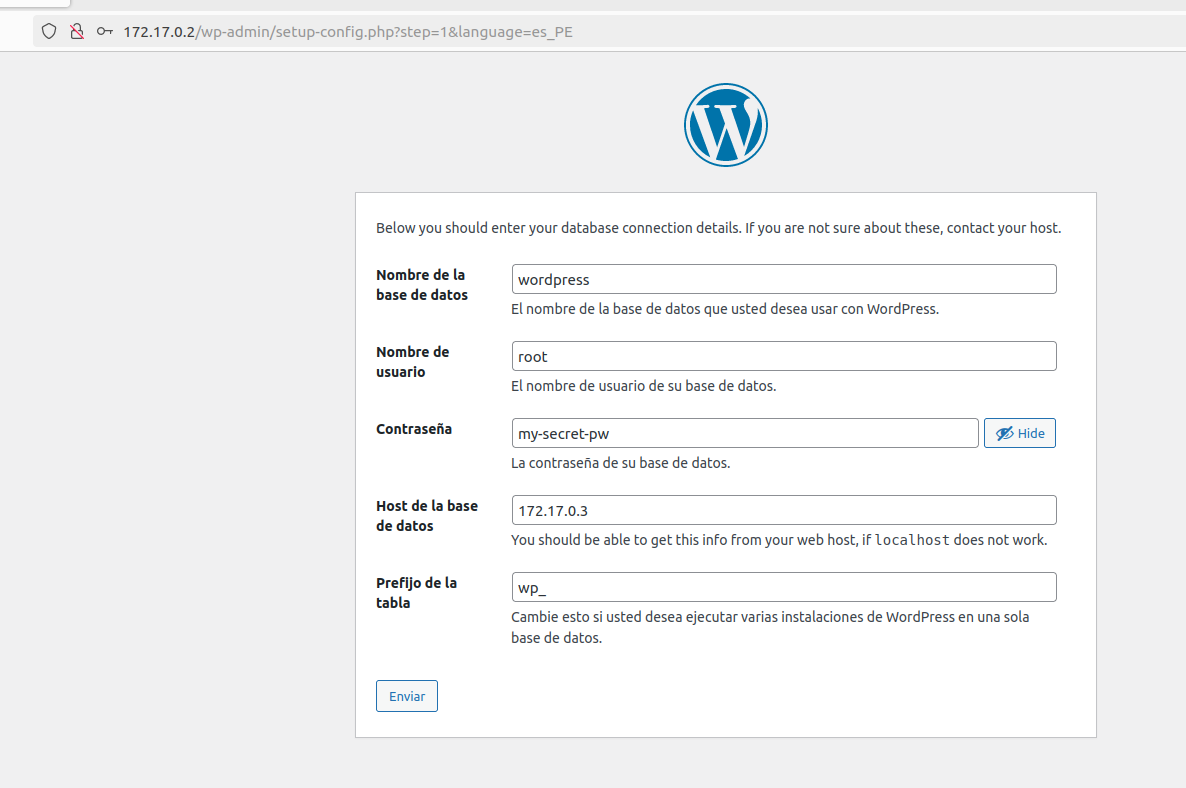Open the insecure connection lock icon
The width and height of the screenshot is (1186, 788).
pos(76,32)
